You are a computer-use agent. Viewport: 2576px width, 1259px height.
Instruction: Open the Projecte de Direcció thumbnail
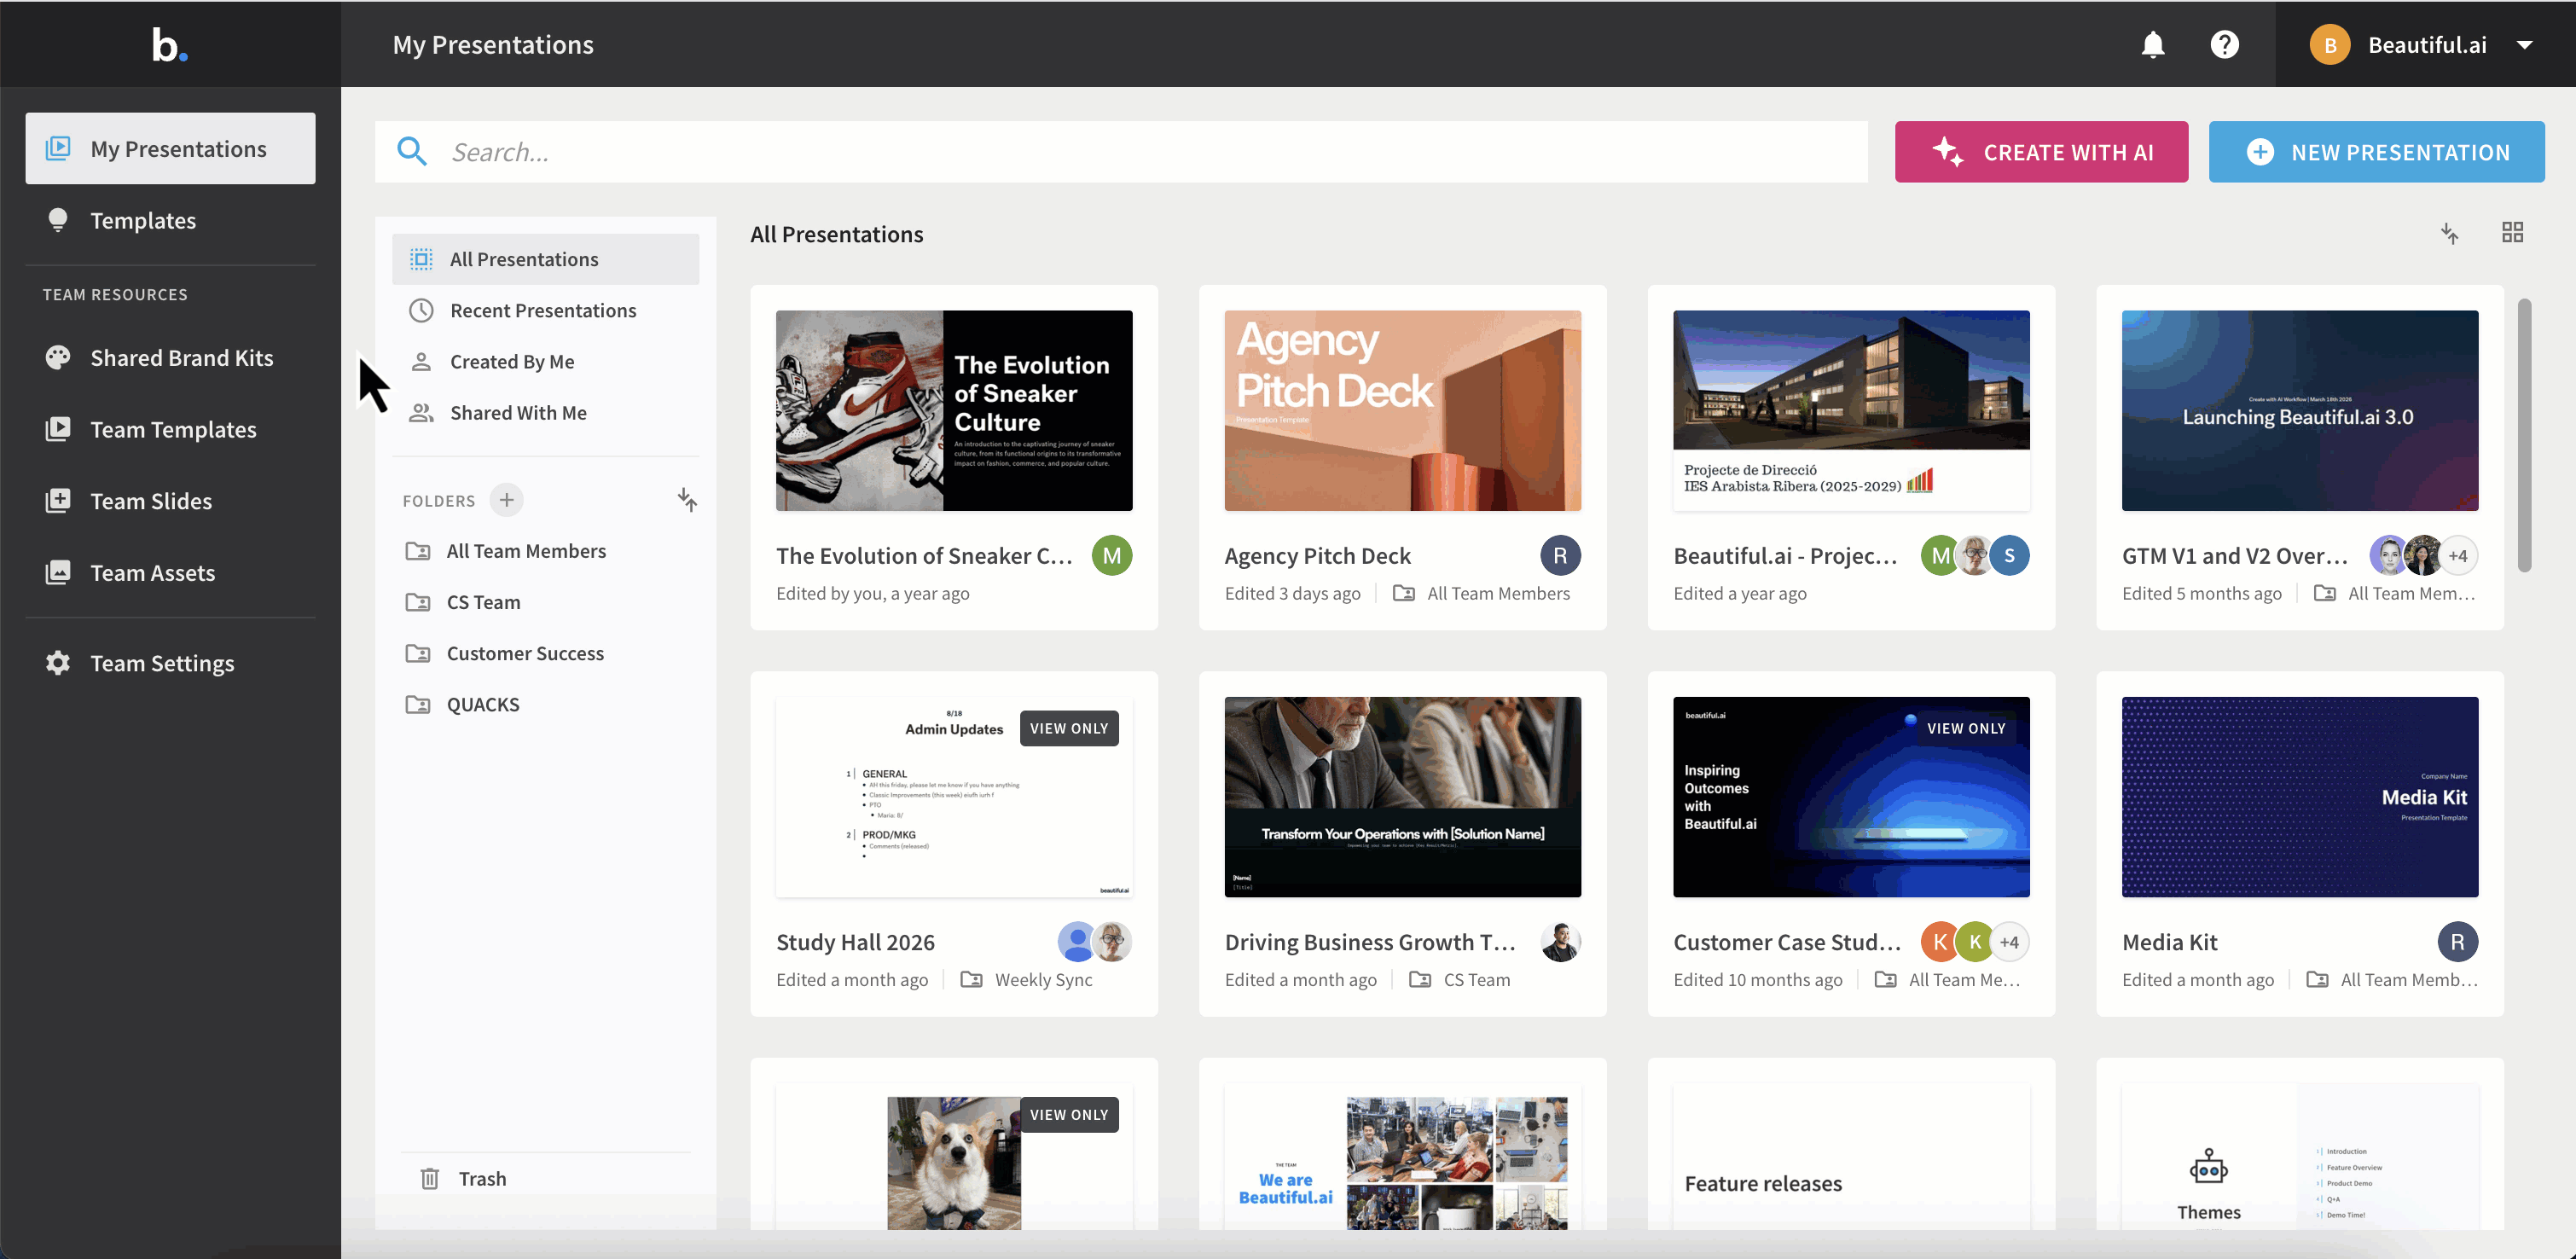[x=1852, y=411]
